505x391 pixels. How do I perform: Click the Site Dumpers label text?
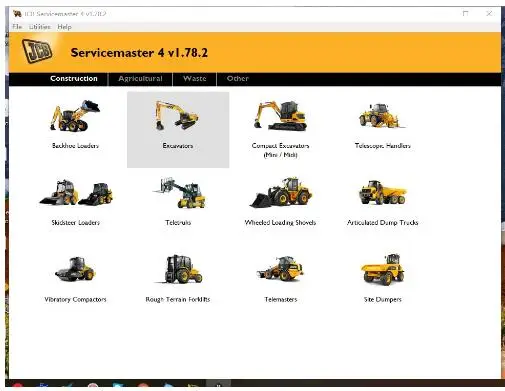[x=382, y=299]
